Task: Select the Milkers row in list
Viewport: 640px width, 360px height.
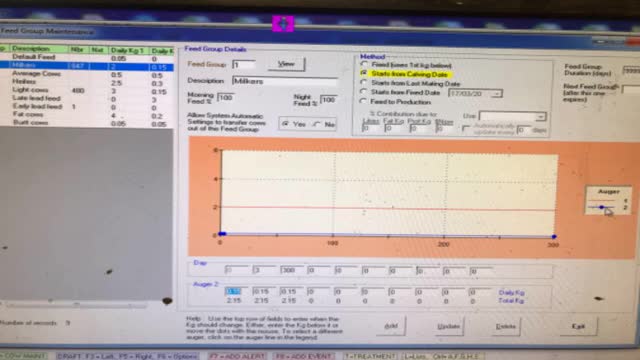Action: pos(87,66)
